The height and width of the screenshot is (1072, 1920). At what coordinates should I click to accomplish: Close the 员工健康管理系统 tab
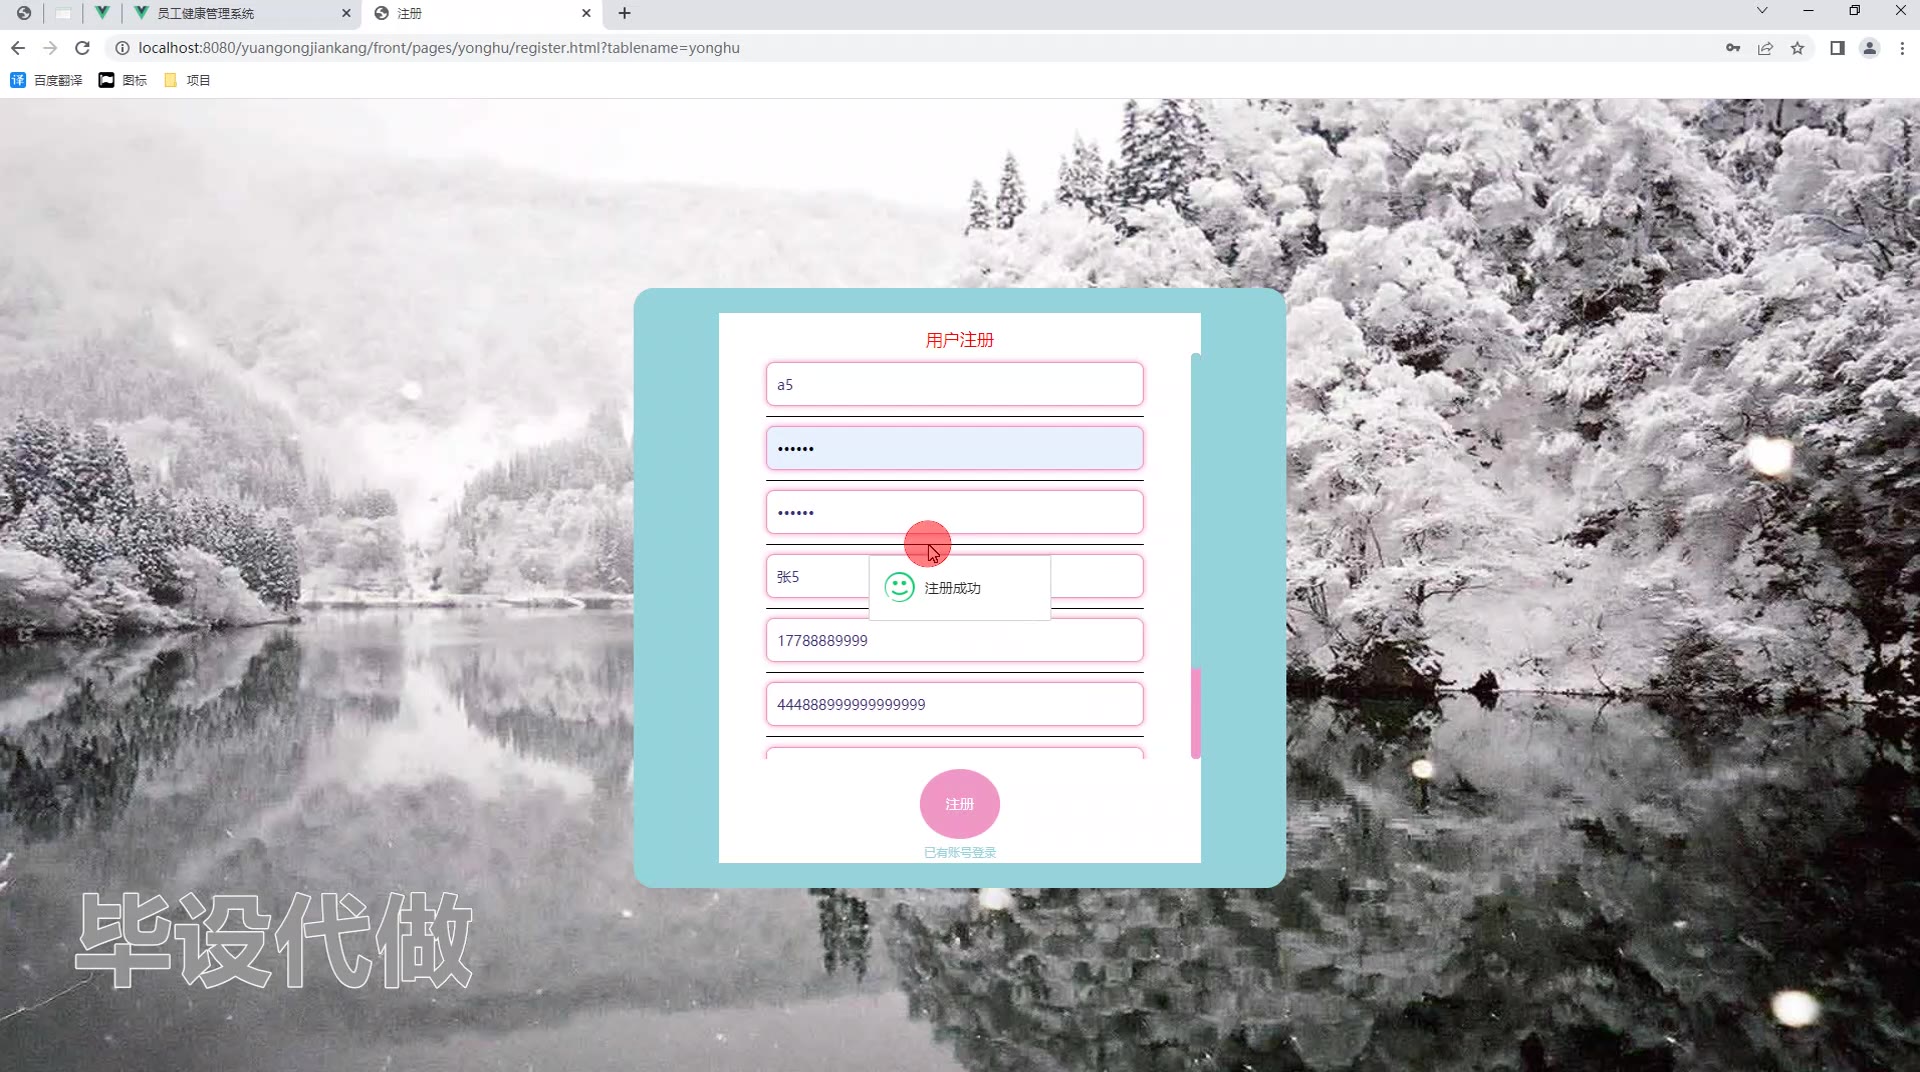346,13
